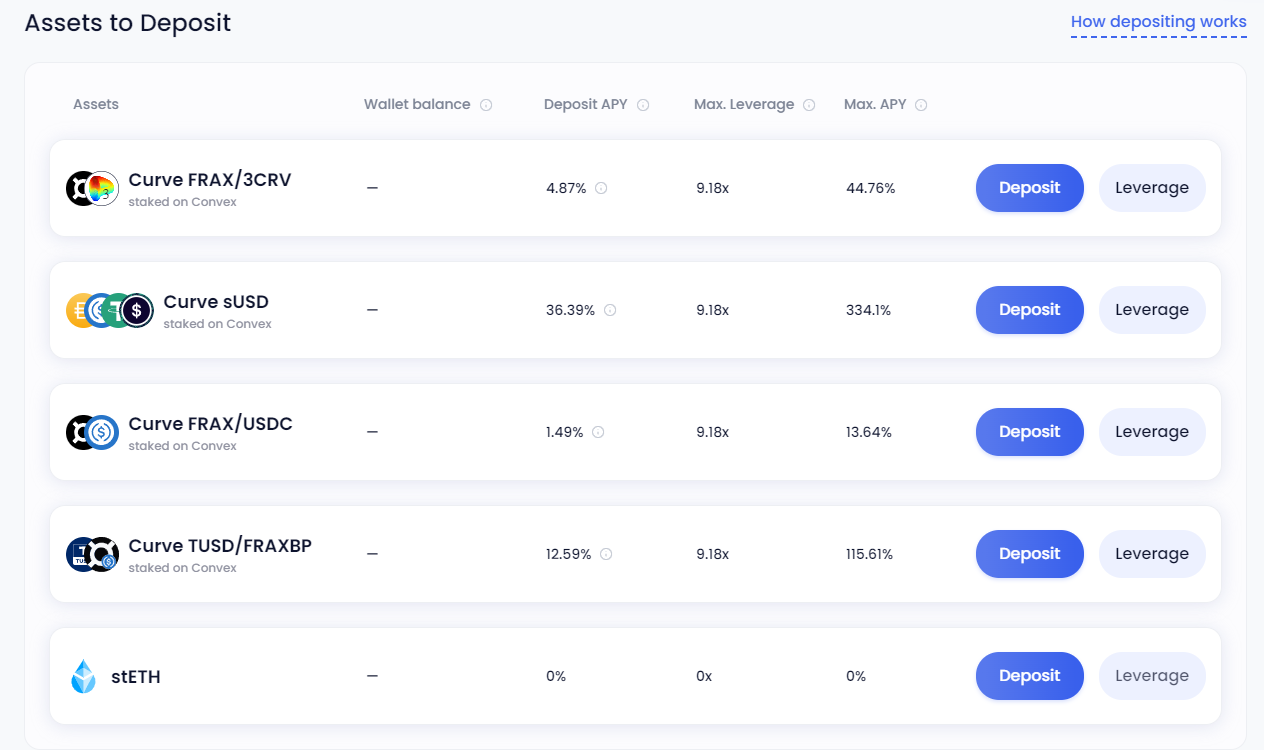Image resolution: width=1264 pixels, height=750 pixels.
Task: Click the Max. APY column header
Action: click(875, 104)
